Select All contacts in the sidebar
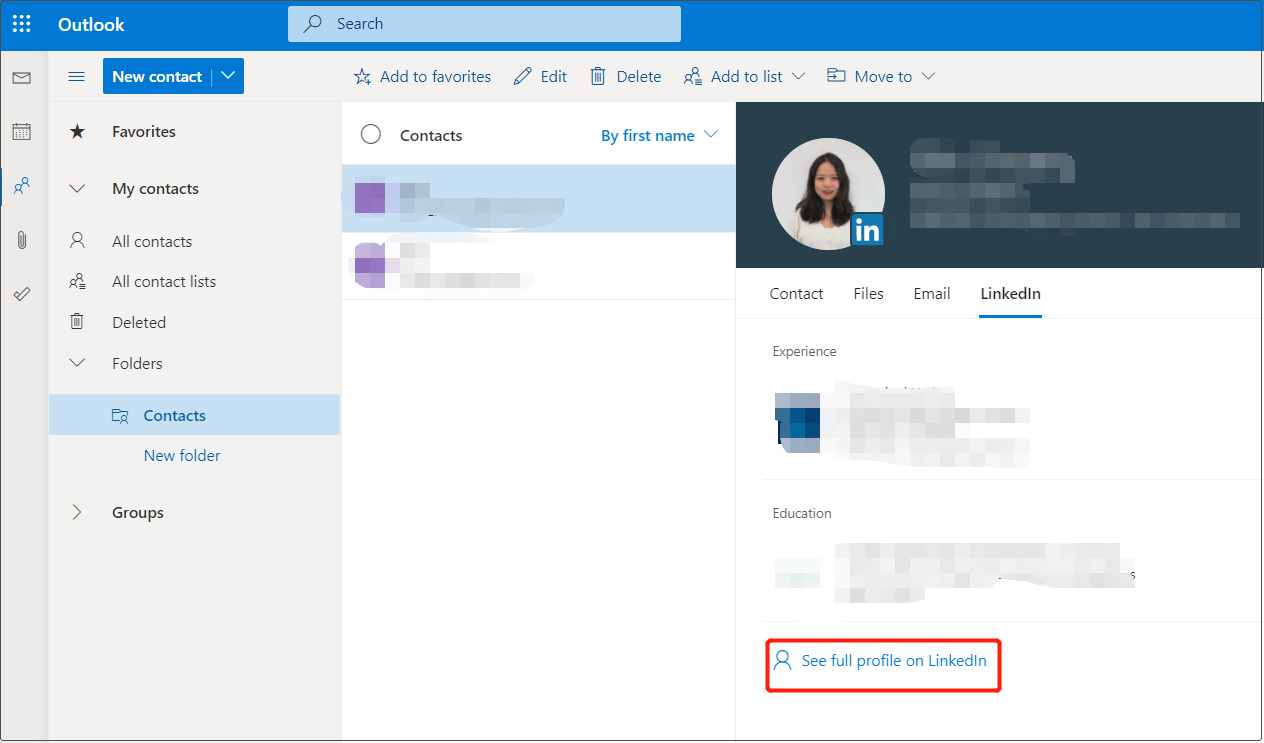 [152, 241]
